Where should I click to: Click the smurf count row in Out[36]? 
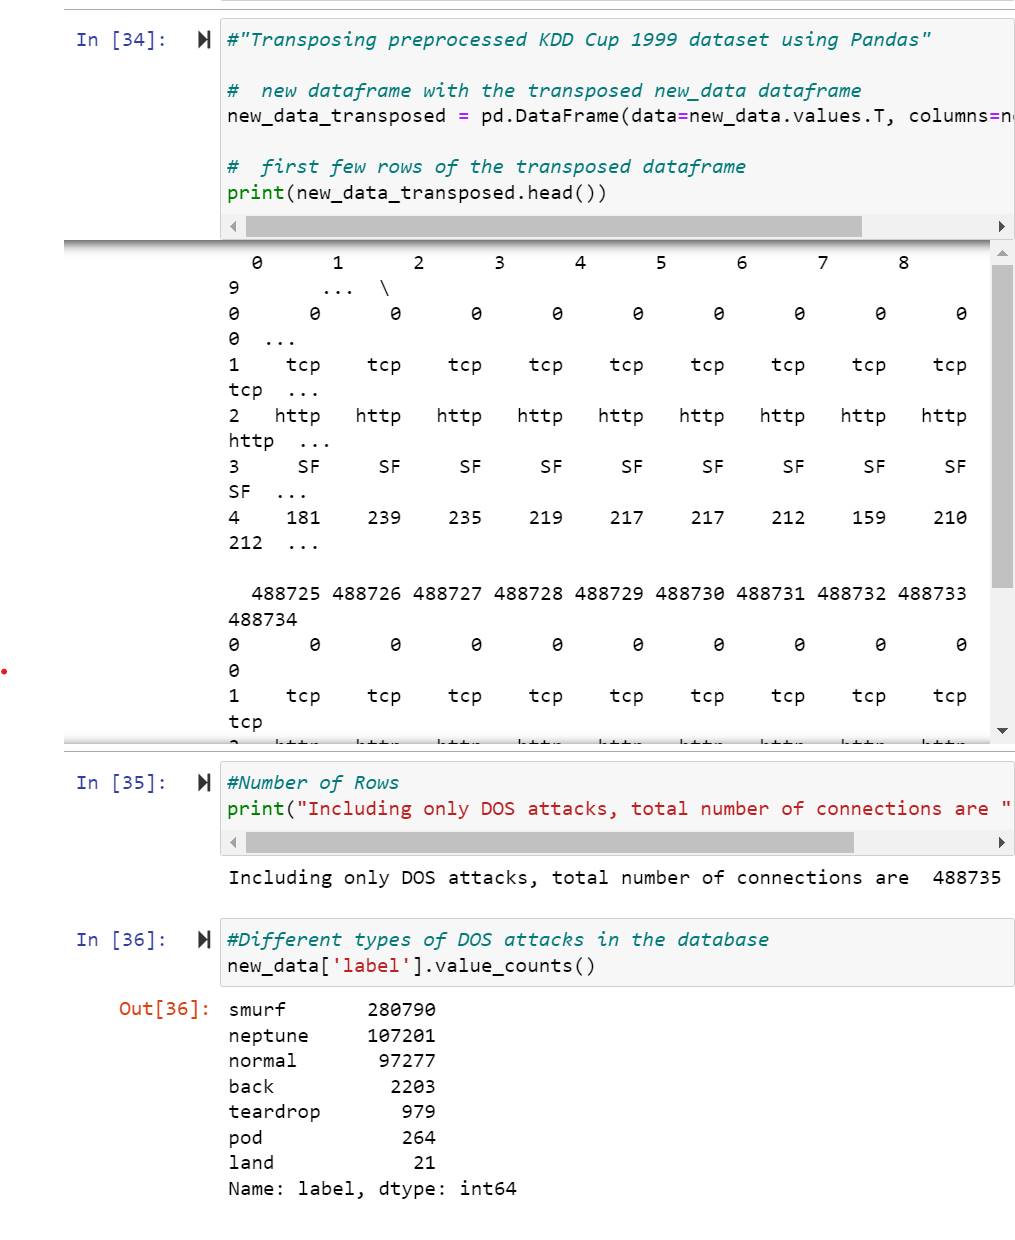[x=330, y=1010]
